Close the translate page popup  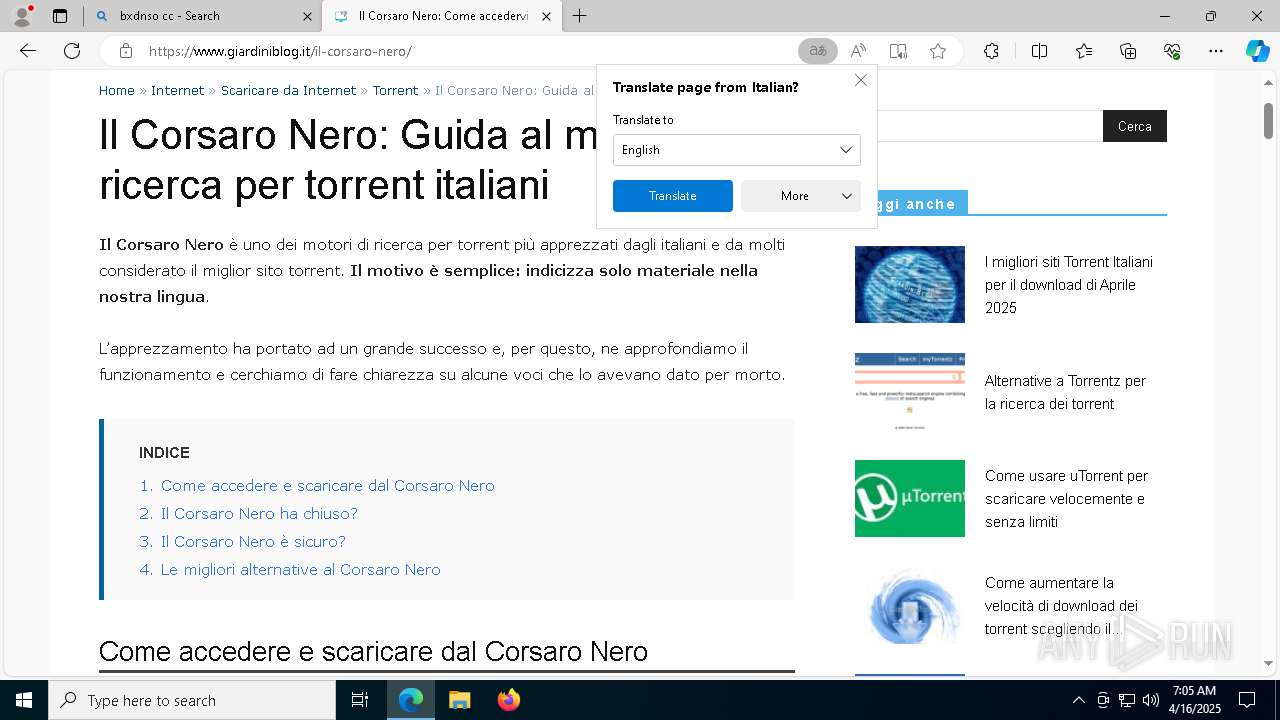click(861, 80)
